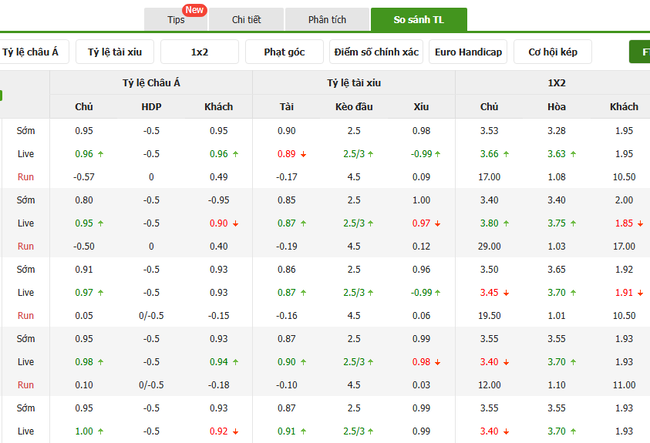Click the red New badge on Tips

pos(222,10)
